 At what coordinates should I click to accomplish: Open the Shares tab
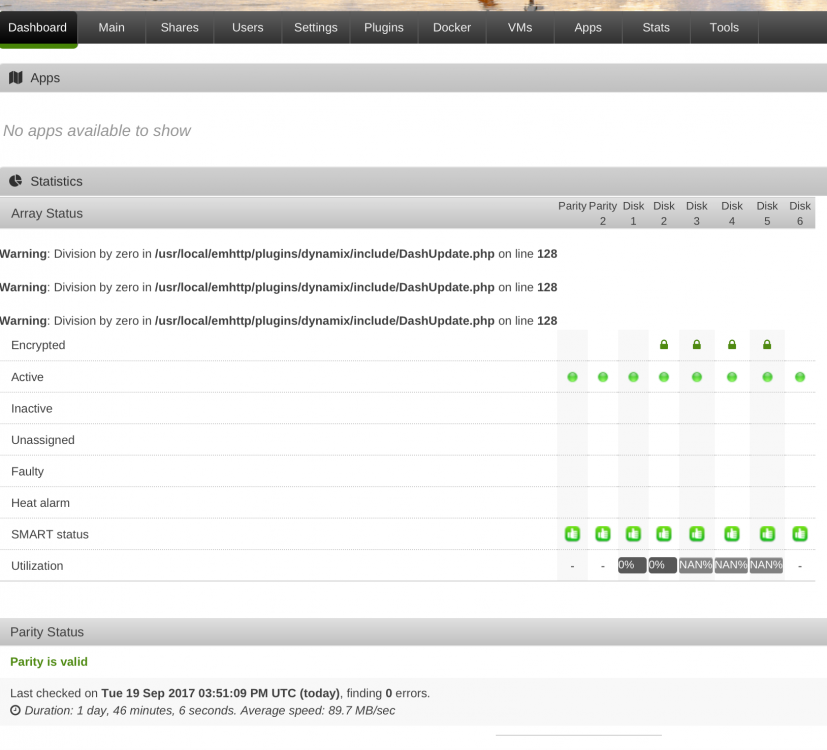tap(179, 28)
